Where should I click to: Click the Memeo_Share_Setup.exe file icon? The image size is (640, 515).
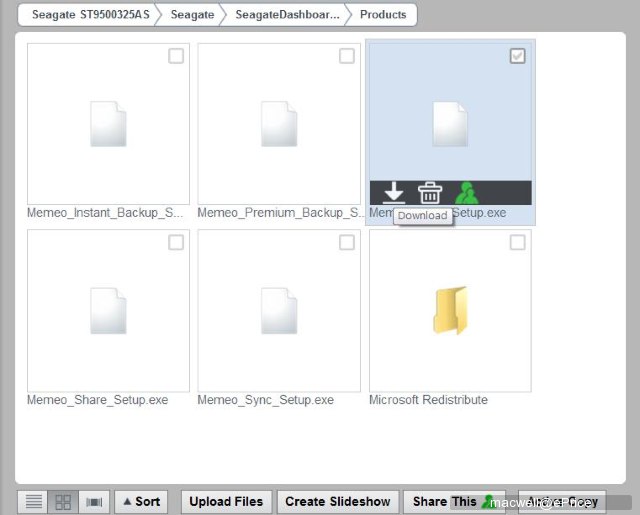click(x=108, y=311)
